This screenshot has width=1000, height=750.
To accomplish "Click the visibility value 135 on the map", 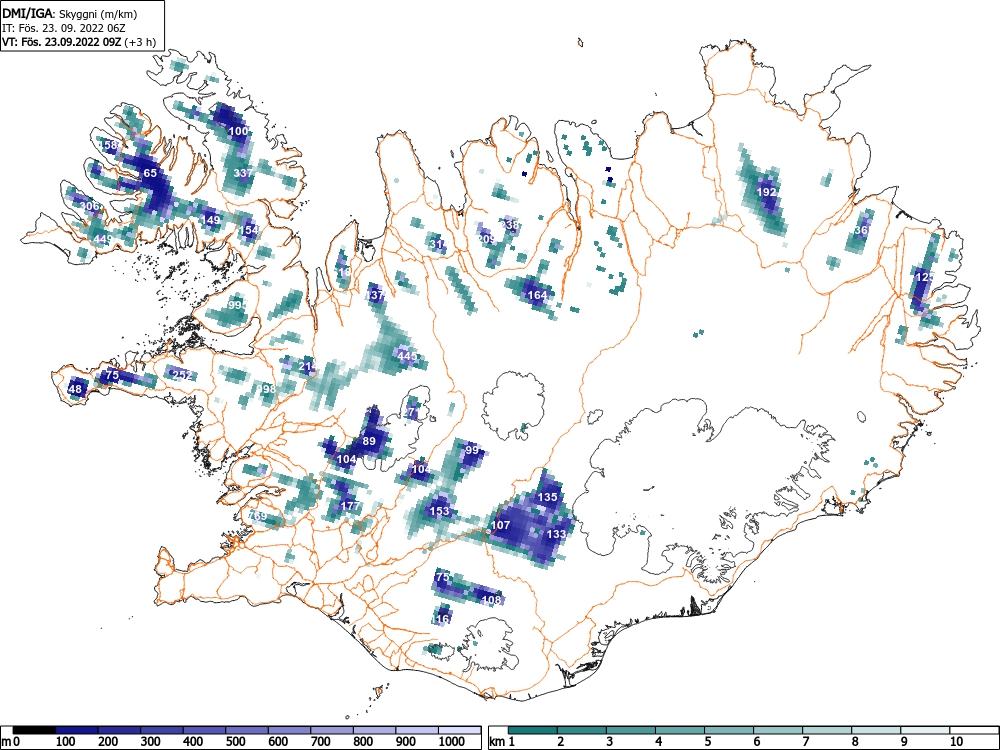I will 548,497.
